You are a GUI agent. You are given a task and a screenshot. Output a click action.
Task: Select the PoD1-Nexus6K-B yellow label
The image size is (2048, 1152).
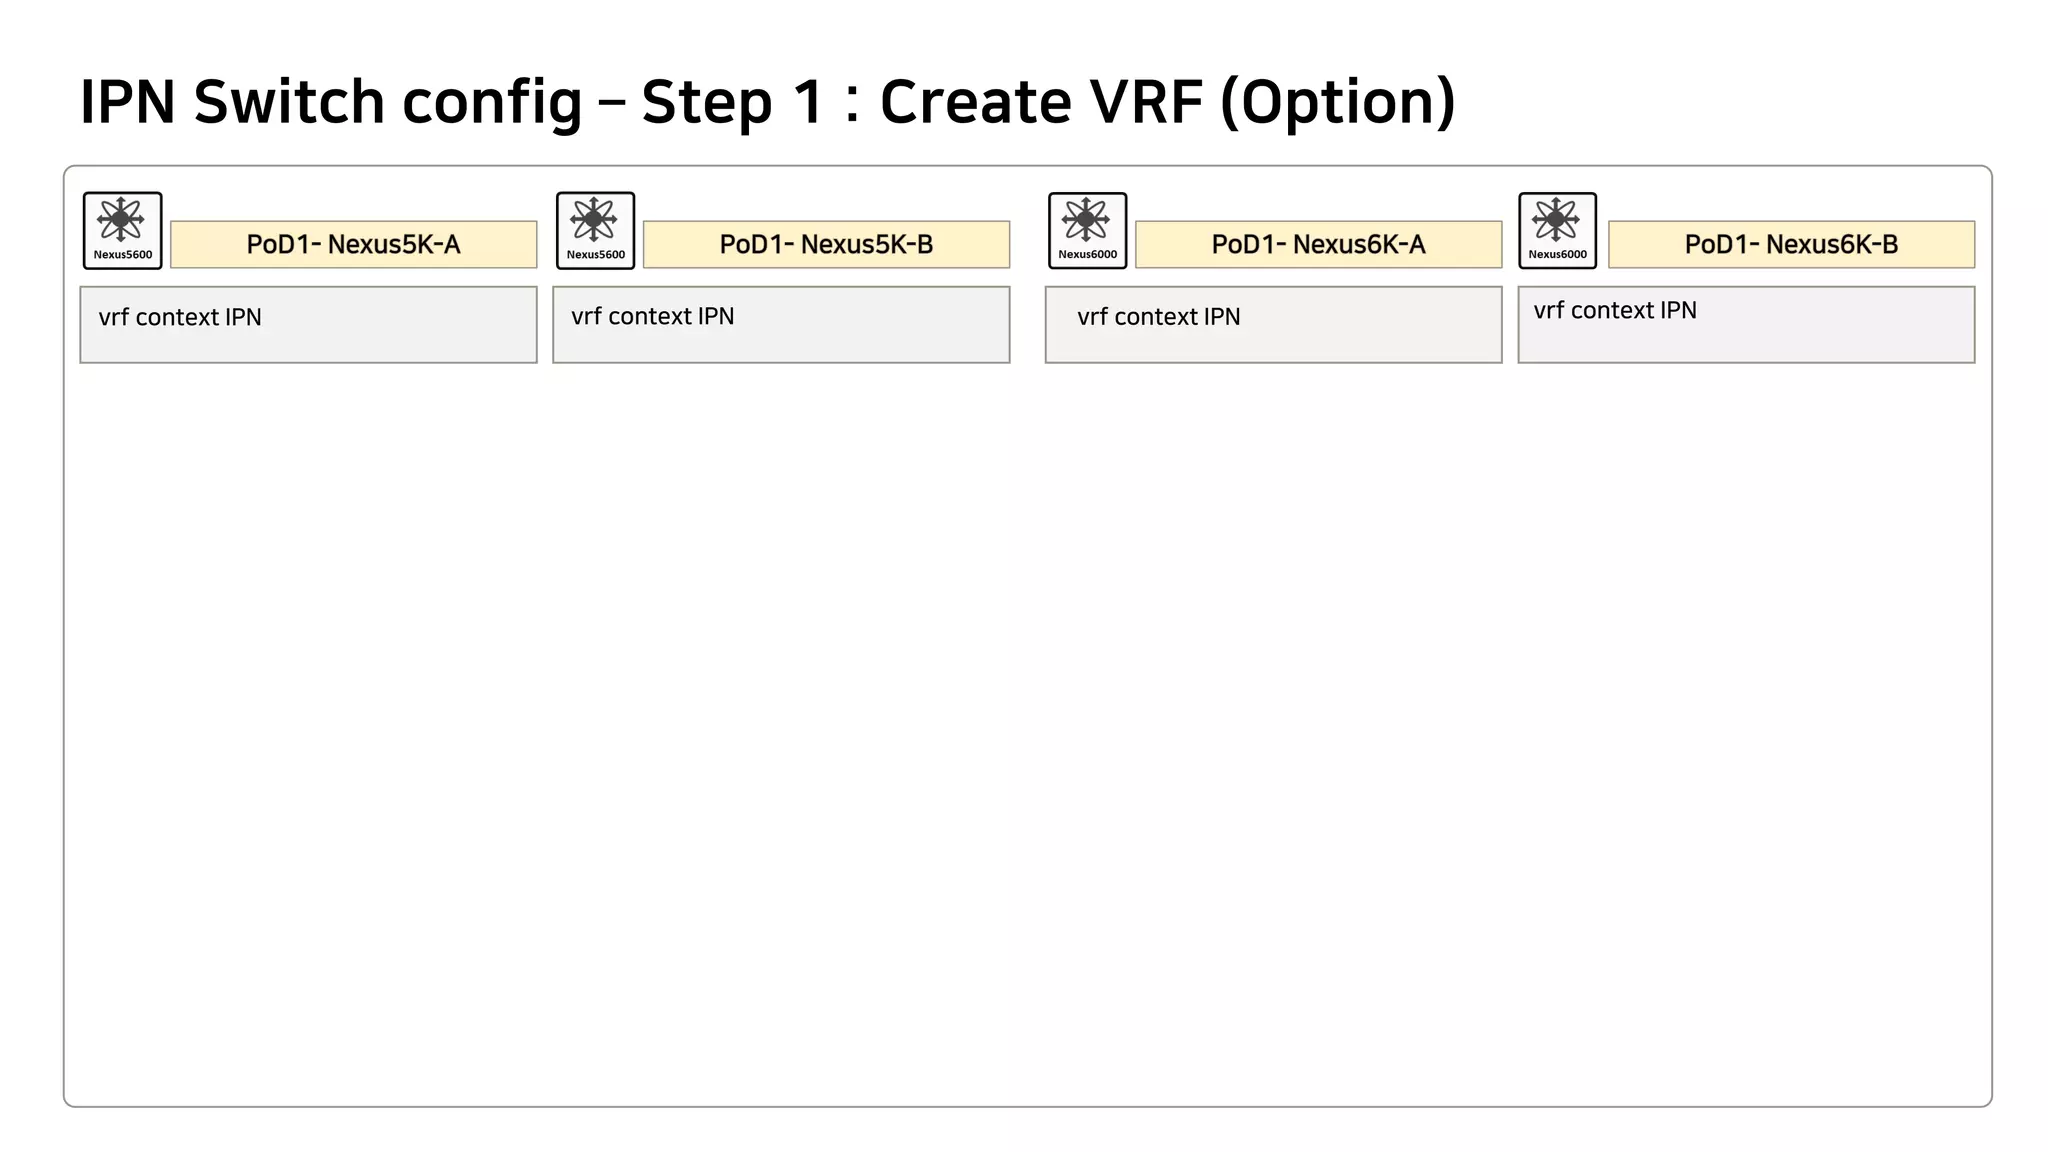[x=1791, y=244]
